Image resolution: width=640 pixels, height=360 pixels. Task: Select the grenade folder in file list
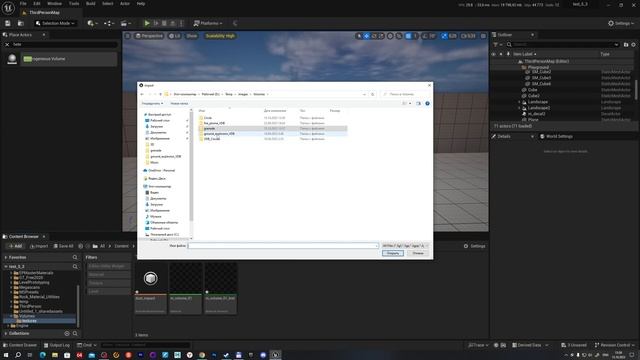[272, 129]
